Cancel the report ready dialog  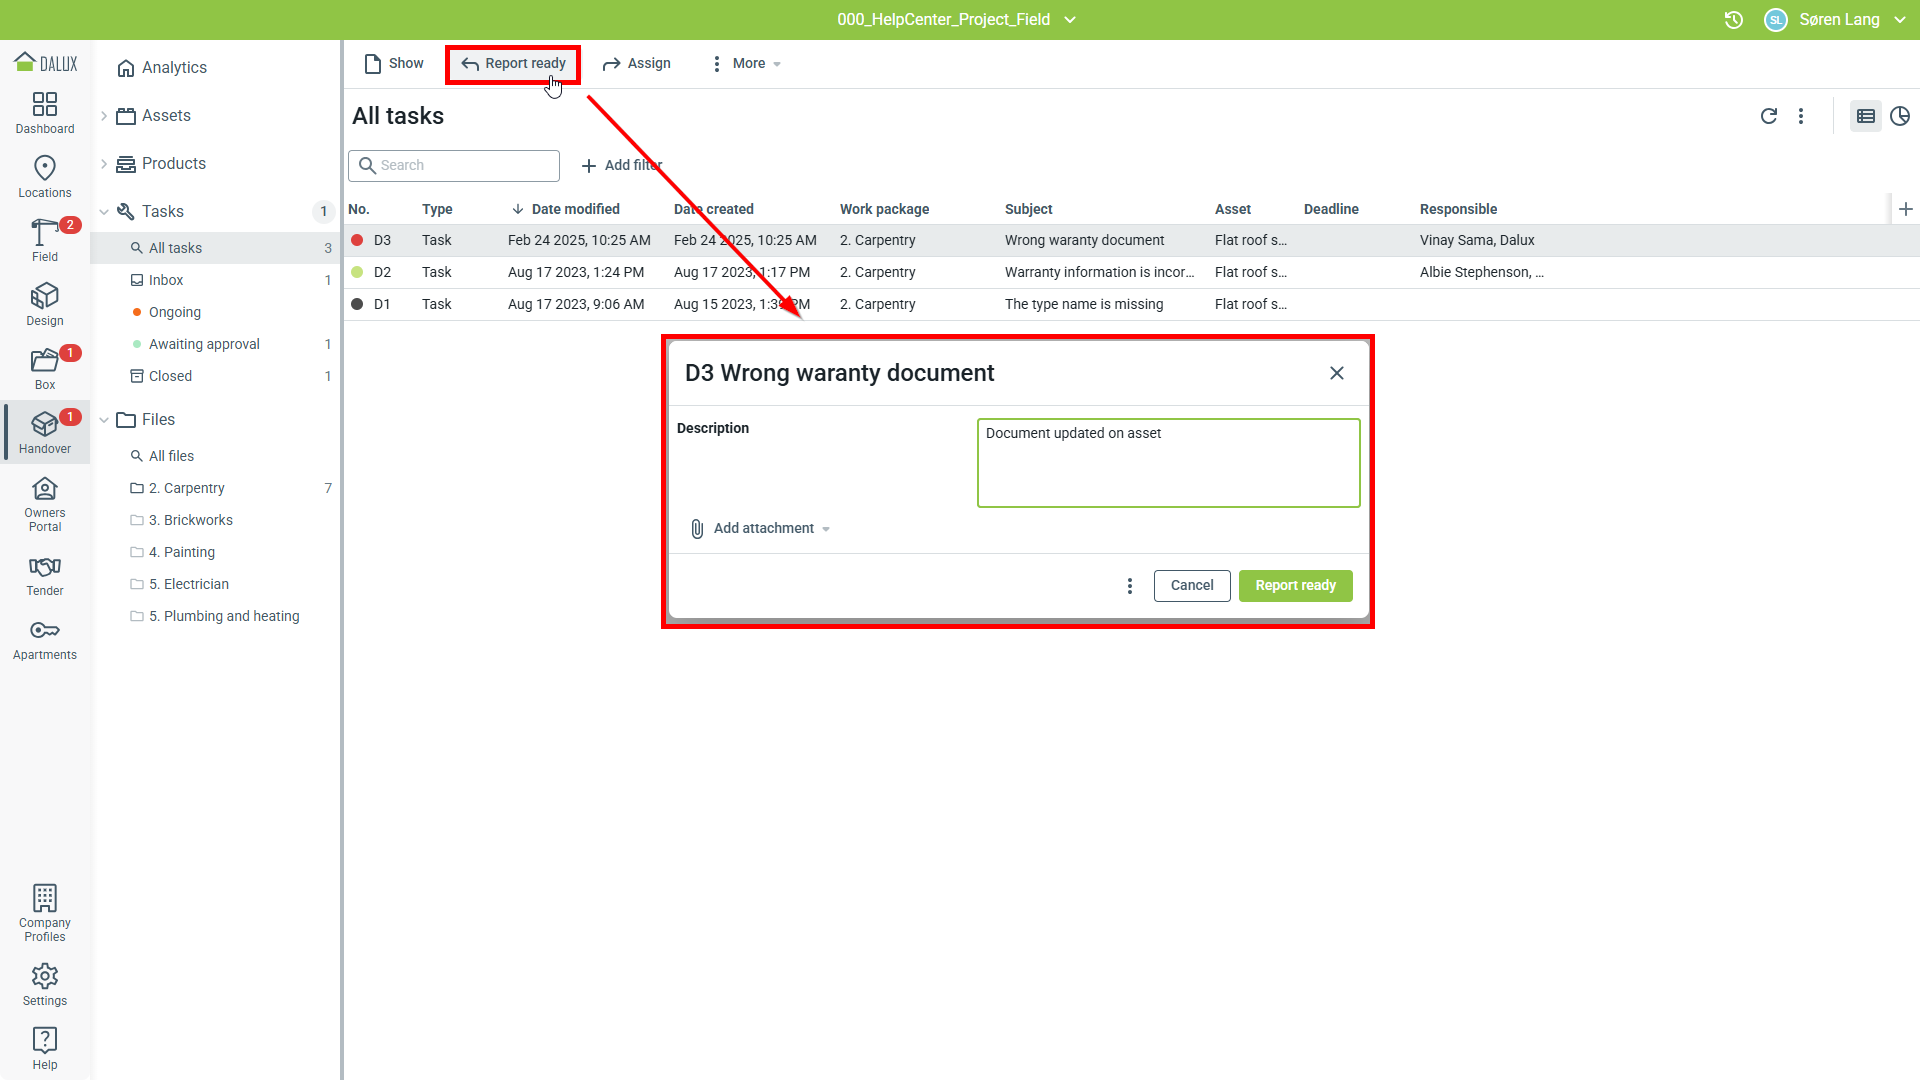click(x=1192, y=585)
